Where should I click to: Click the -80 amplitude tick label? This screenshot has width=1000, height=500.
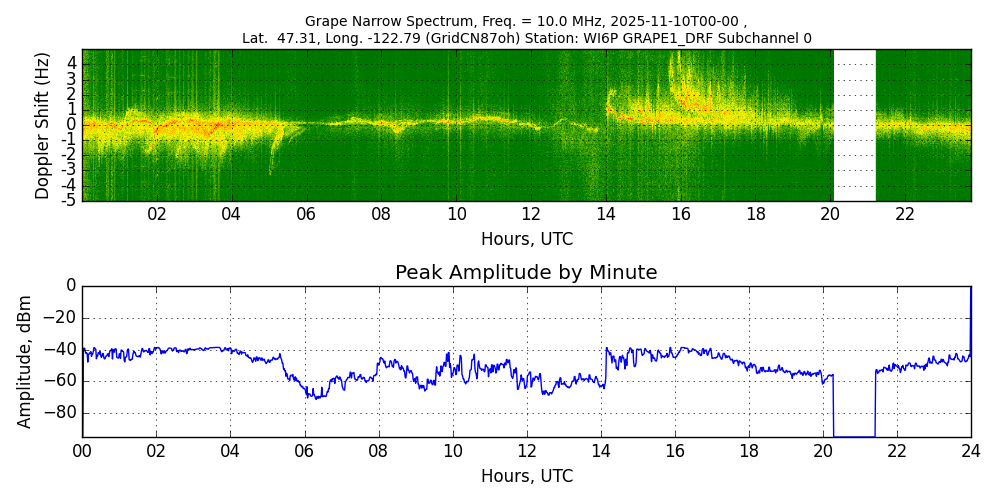[x=60, y=412]
